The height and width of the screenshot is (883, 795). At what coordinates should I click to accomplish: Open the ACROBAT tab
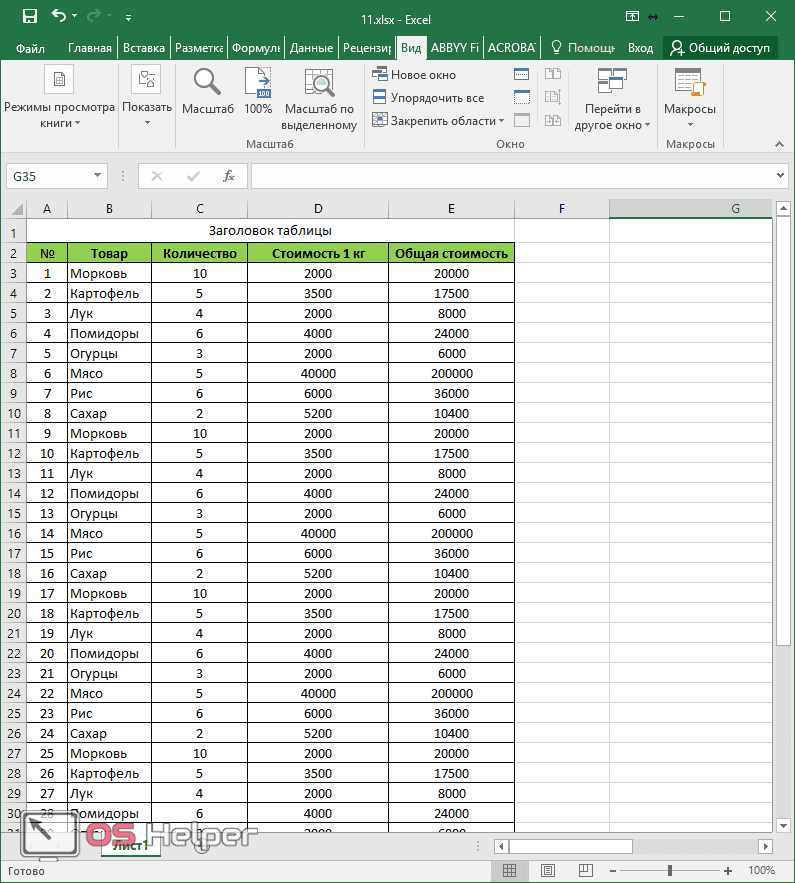pyautogui.click(x=511, y=48)
